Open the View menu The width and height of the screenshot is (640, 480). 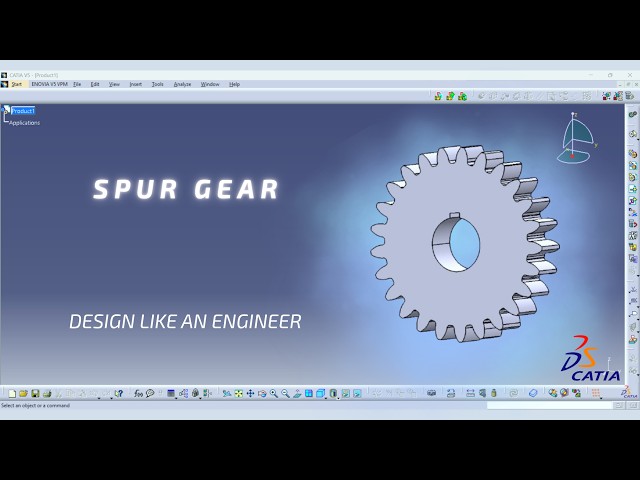click(114, 84)
